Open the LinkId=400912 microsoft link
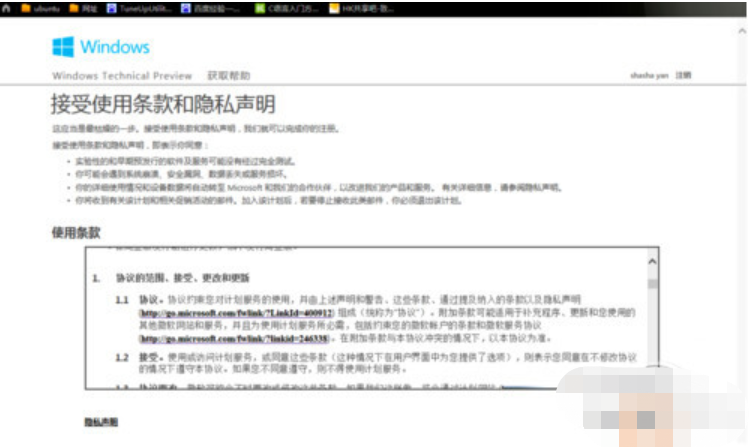 click(x=236, y=313)
